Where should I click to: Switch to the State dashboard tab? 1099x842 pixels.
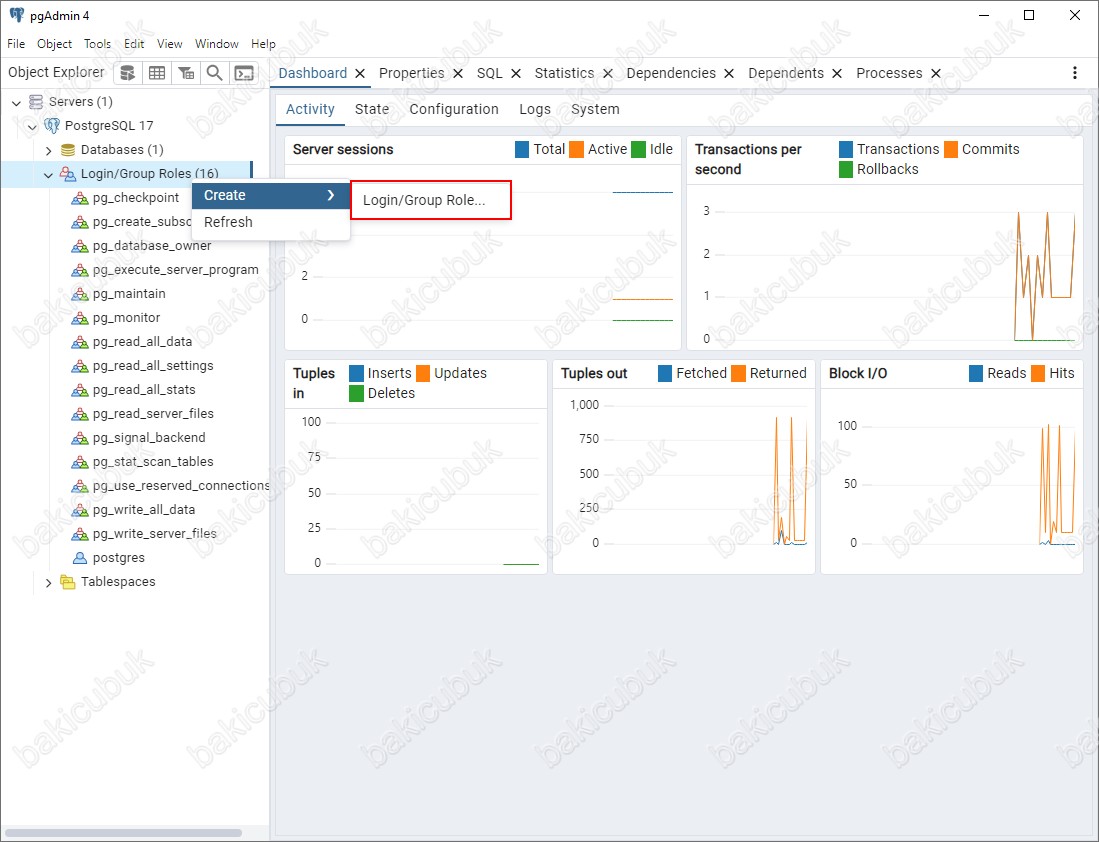(371, 109)
